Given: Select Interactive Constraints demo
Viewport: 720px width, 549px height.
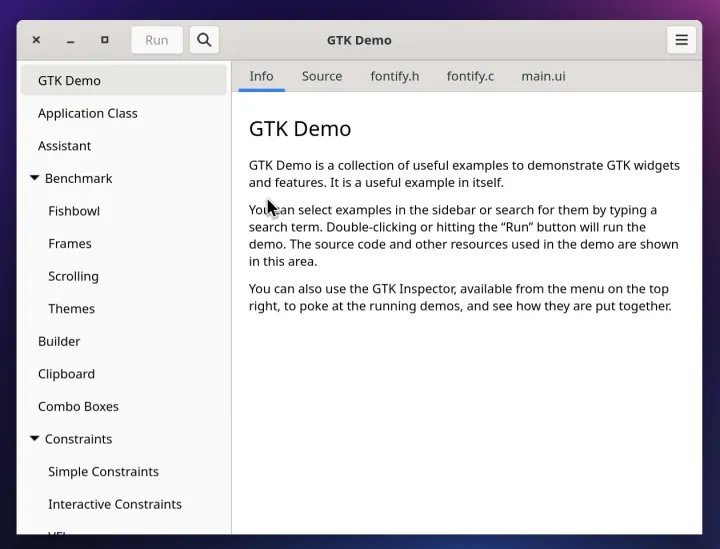Looking at the screenshot, I should [x=124, y=504].
